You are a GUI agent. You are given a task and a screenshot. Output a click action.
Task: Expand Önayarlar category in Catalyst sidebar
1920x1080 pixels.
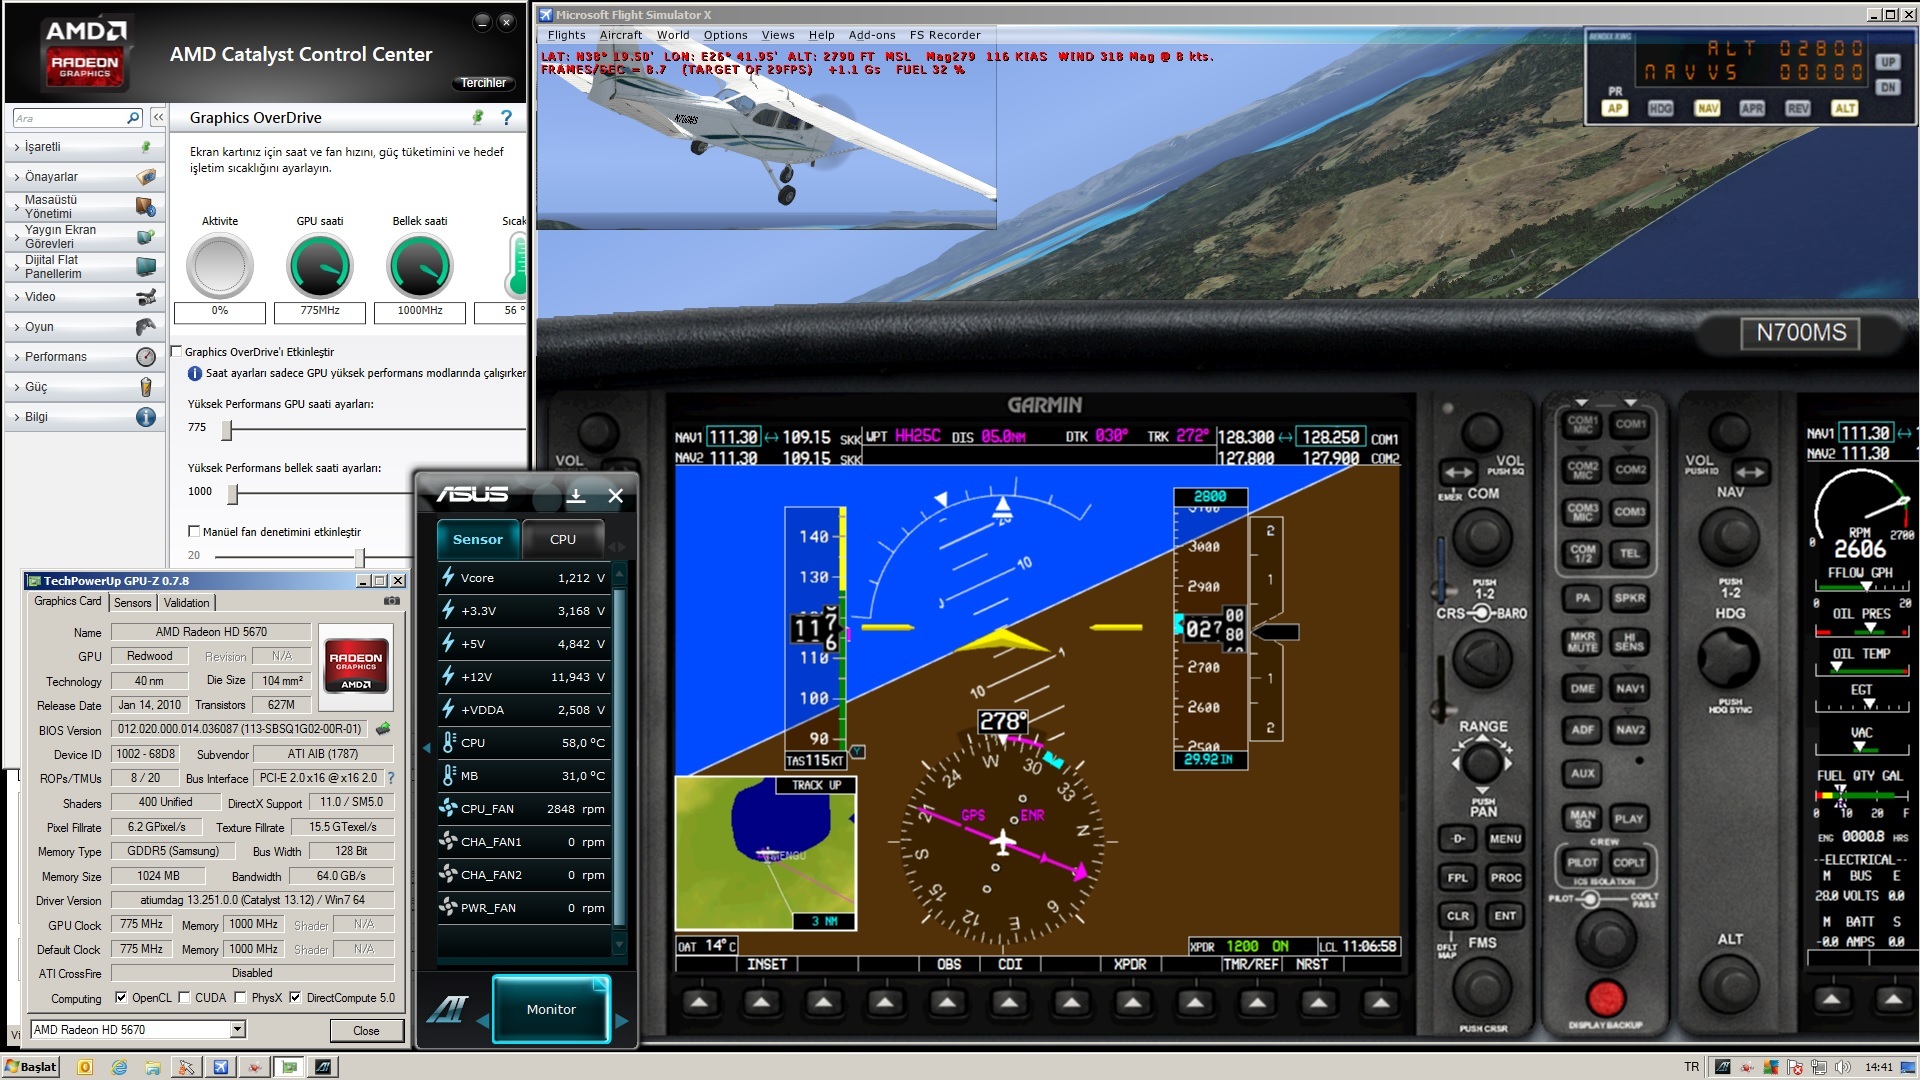pyautogui.click(x=85, y=177)
